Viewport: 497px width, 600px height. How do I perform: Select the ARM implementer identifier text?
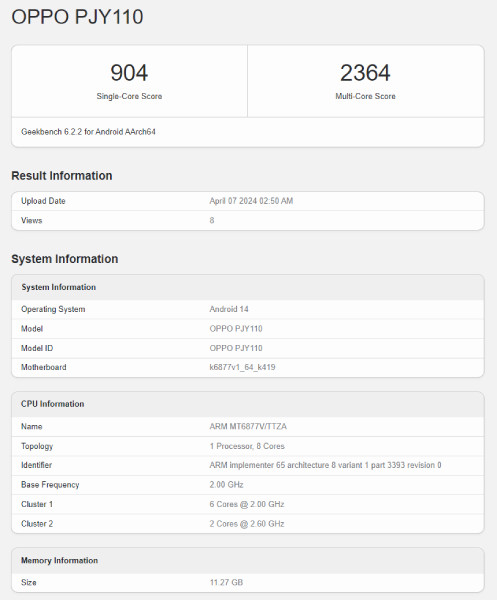(325, 465)
